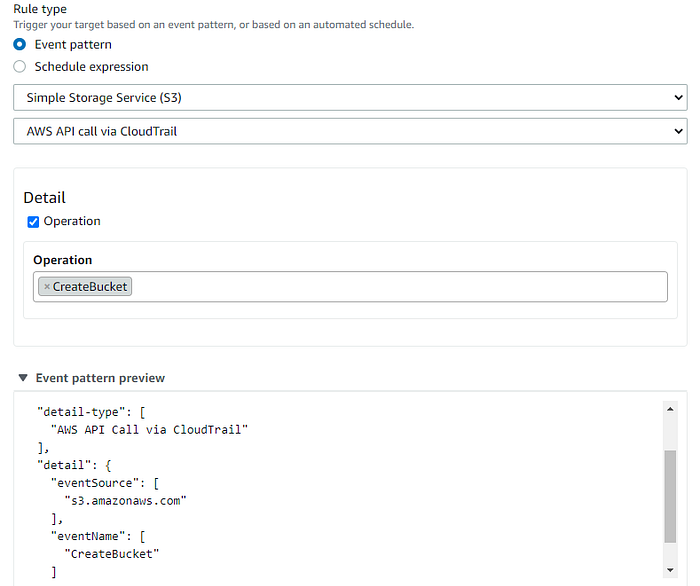This screenshot has width=700, height=586.
Task: Collapse the Event pattern preview triangle
Action: point(23,378)
